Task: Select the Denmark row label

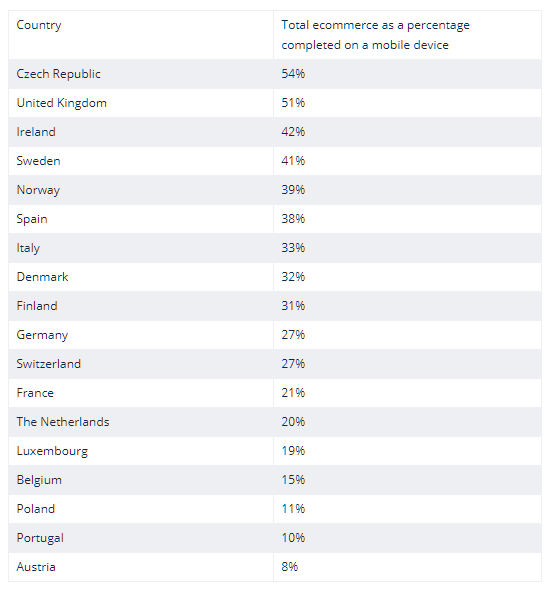Action: click(42, 277)
